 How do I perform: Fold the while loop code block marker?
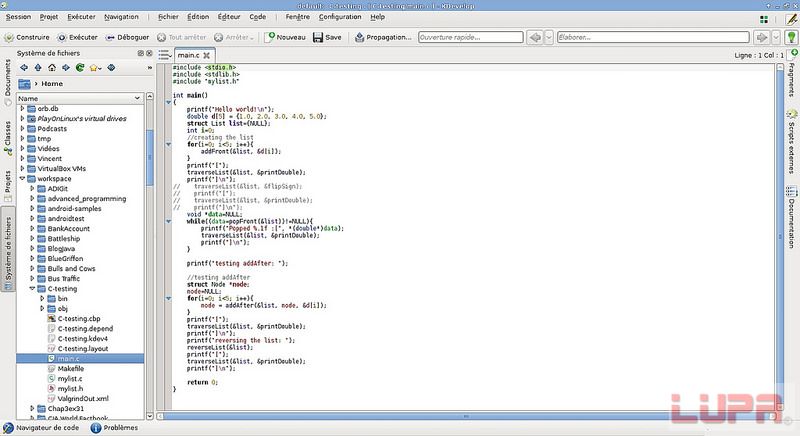[x=168, y=221]
